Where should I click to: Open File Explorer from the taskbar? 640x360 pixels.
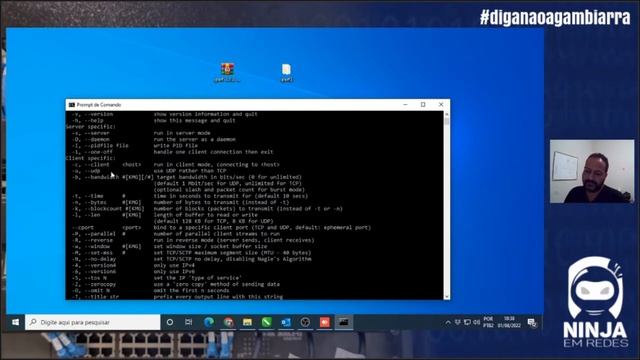click(247, 322)
